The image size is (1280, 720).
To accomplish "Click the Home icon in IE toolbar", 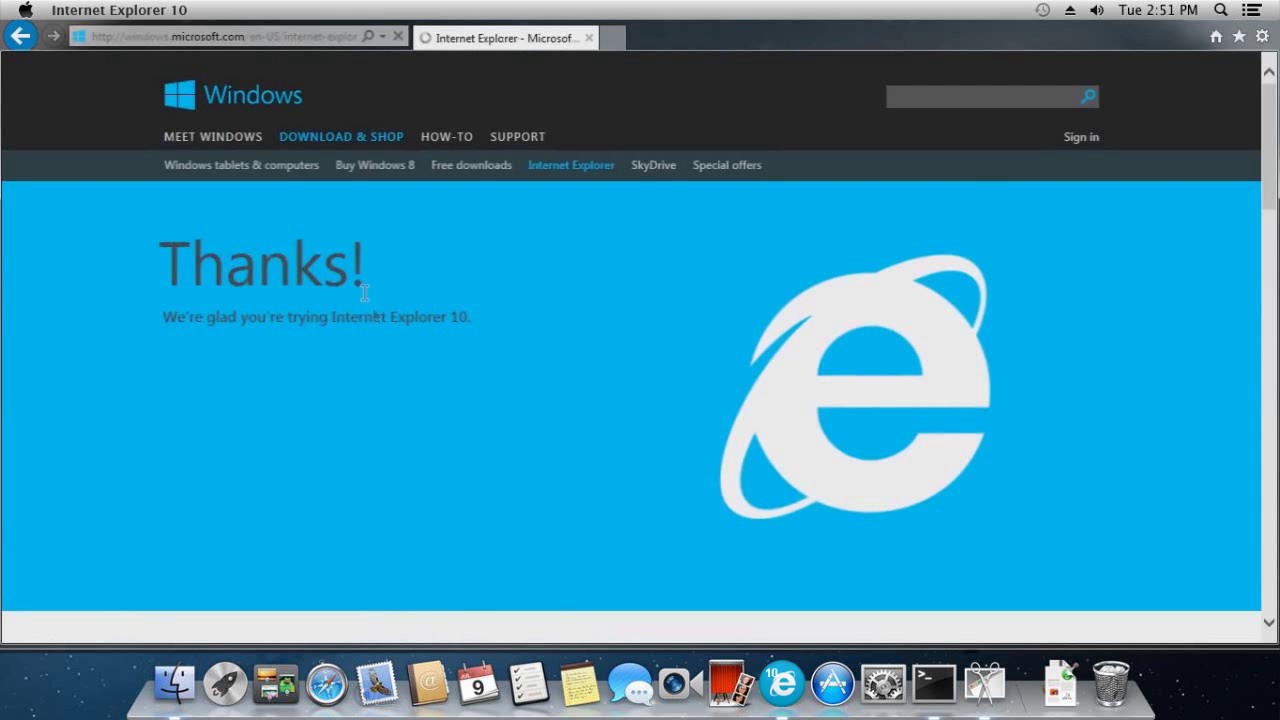I will tap(1216, 36).
